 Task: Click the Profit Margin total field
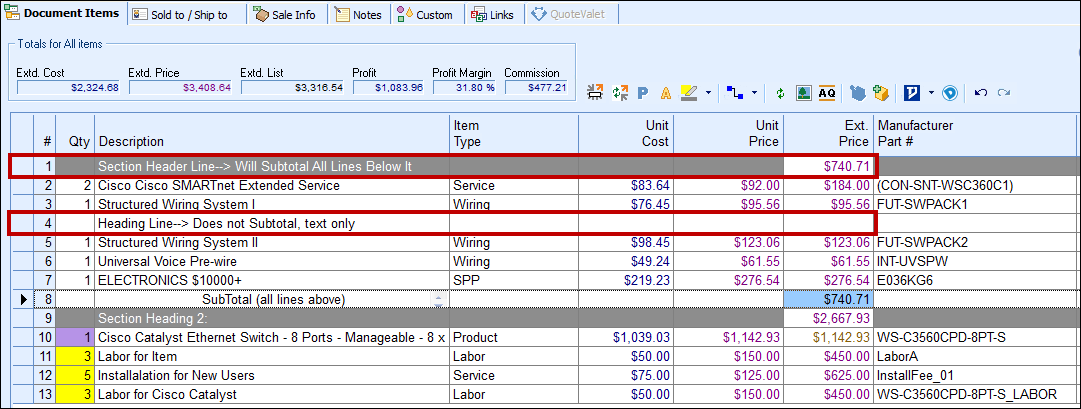pos(463,88)
